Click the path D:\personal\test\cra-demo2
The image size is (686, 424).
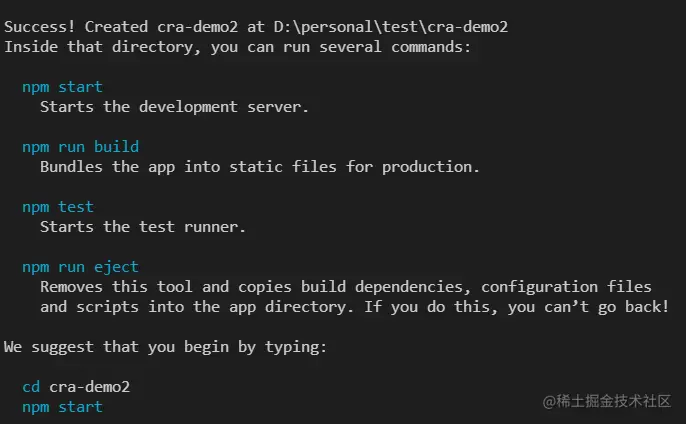(391, 27)
